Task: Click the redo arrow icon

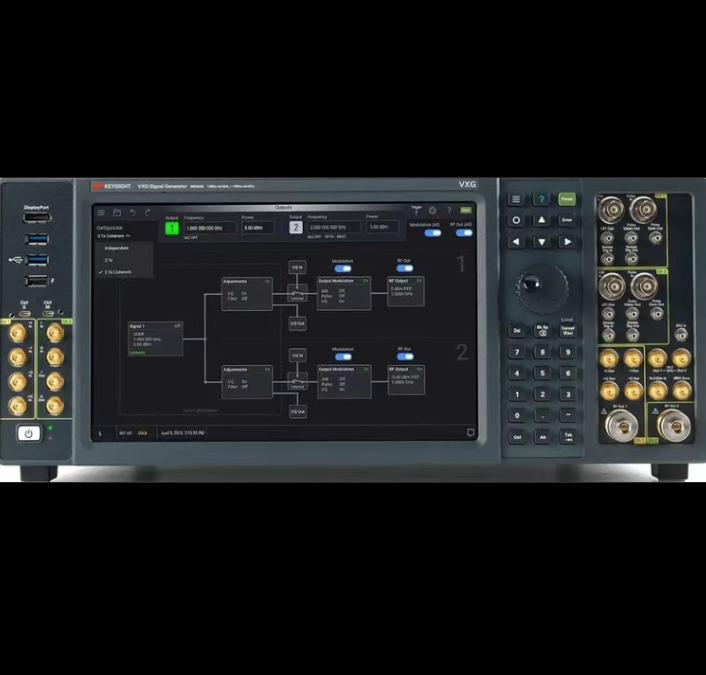Action: click(148, 213)
